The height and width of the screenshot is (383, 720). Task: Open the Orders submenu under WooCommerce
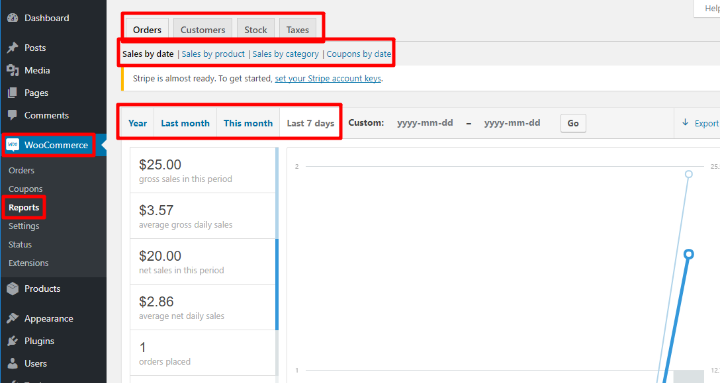pyautogui.click(x=21, y=170)
